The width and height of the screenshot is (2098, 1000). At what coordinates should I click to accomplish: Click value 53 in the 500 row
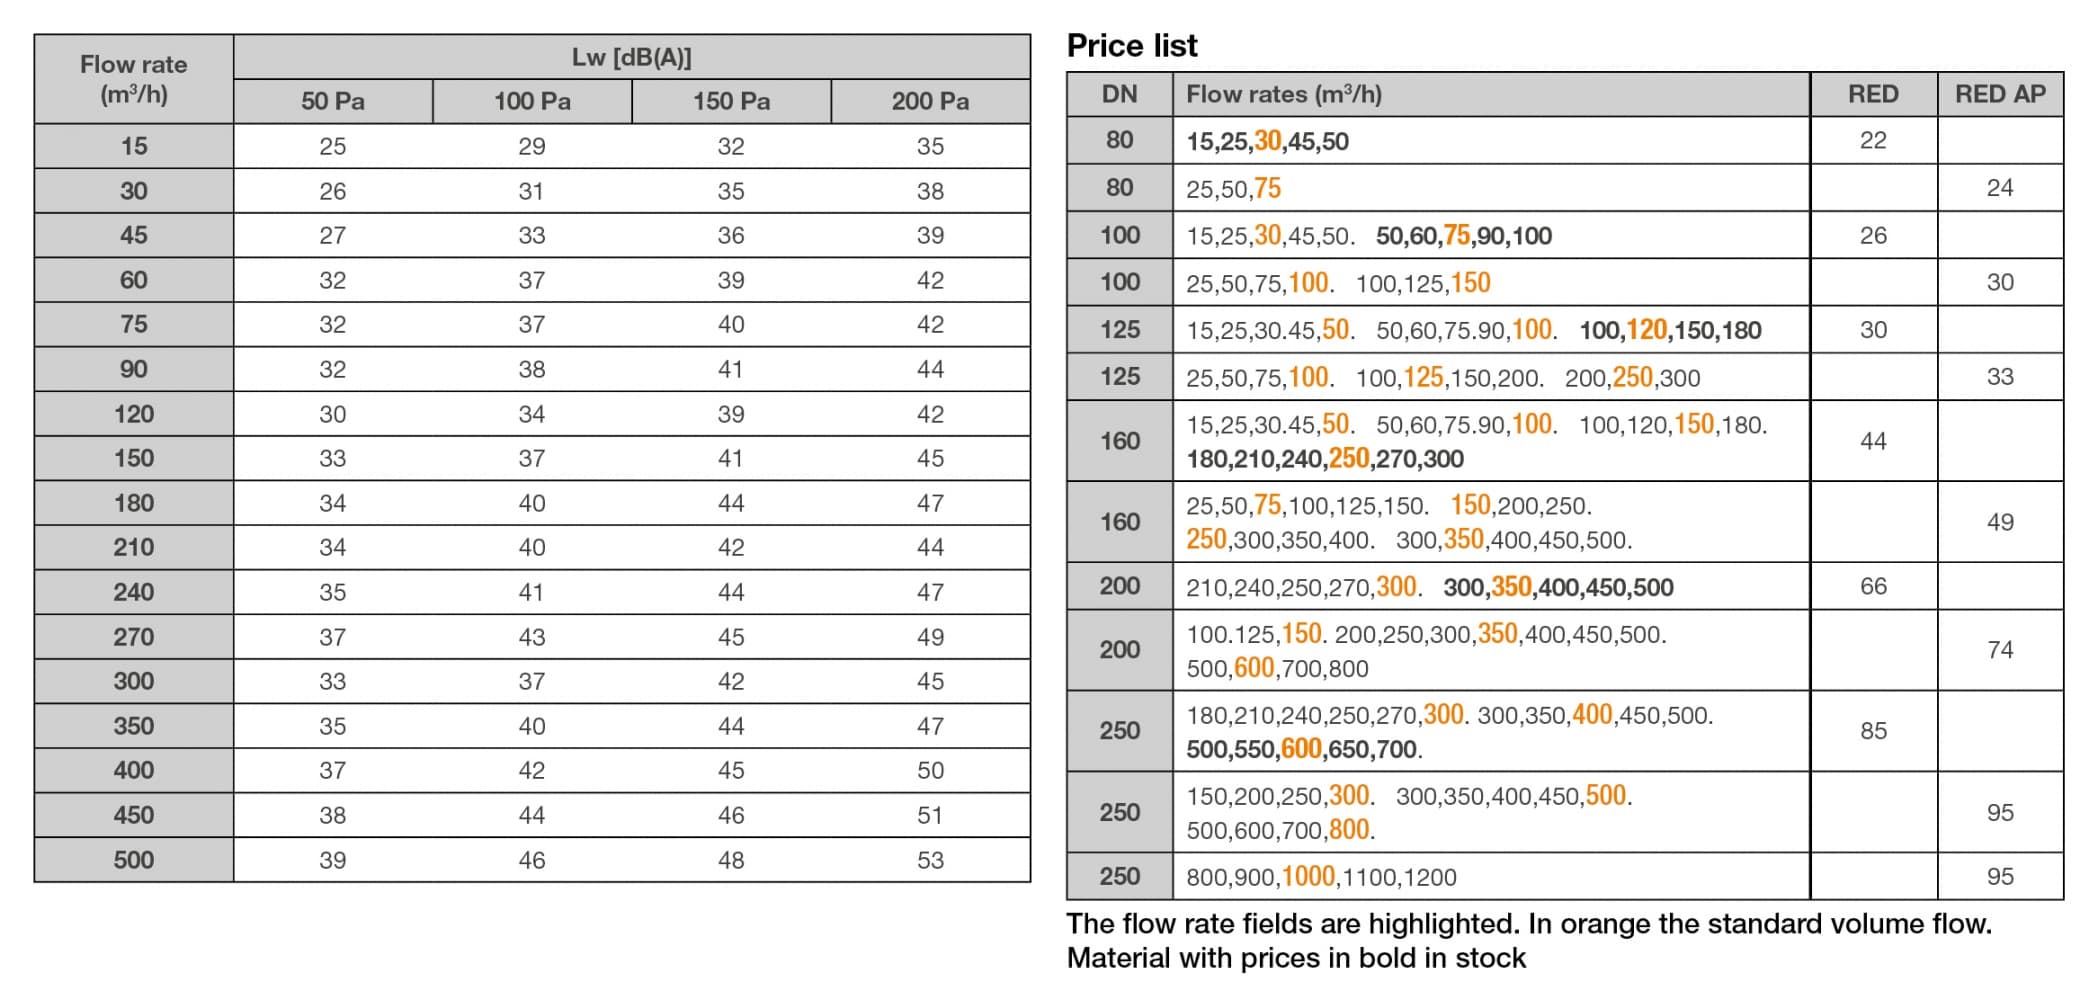tap(930, 860)
